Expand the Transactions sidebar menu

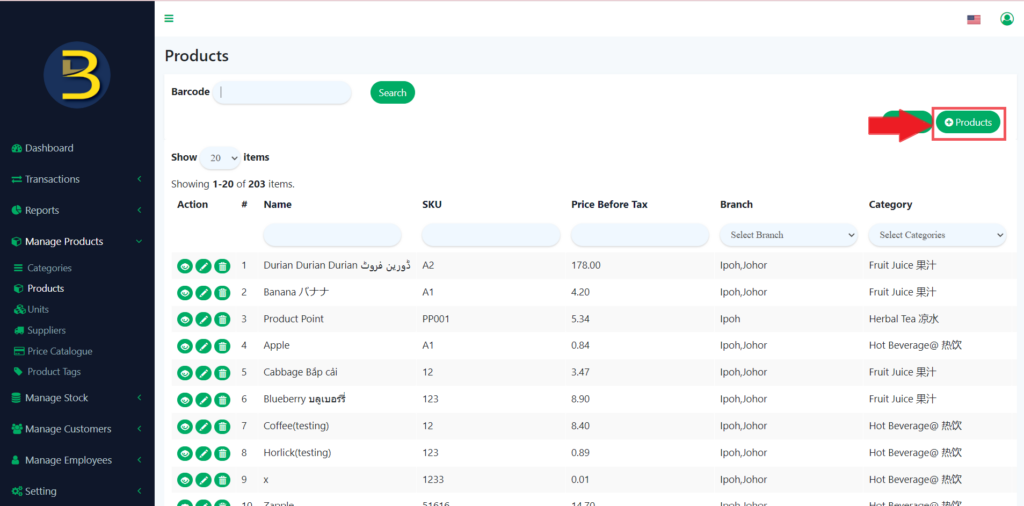pos(77,179)
